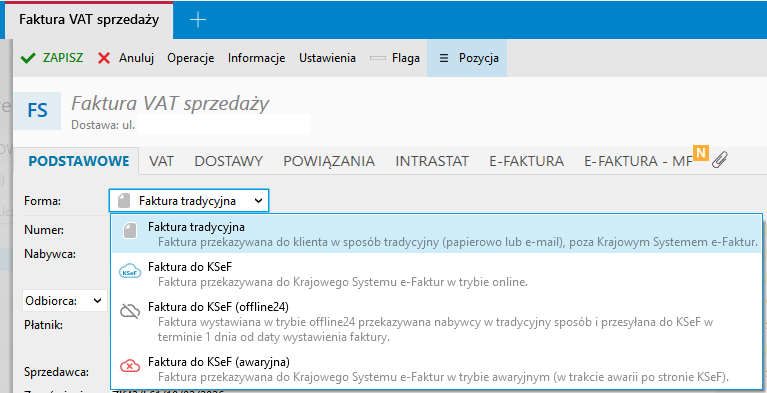This screenshot has height=393, width=767.
Task: Click the crossed-out cloud offline24 icon
Action: click(x=130, y=310)
